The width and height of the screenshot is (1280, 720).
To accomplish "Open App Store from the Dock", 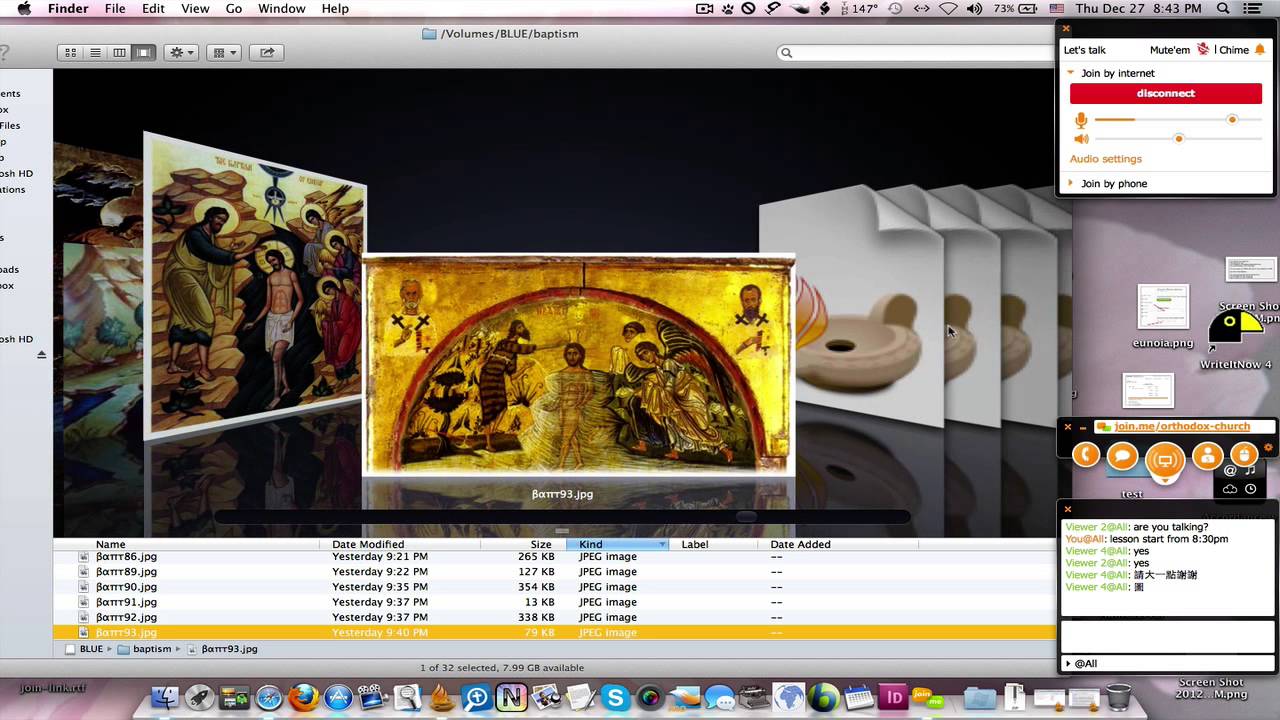I will coord(338,698).
